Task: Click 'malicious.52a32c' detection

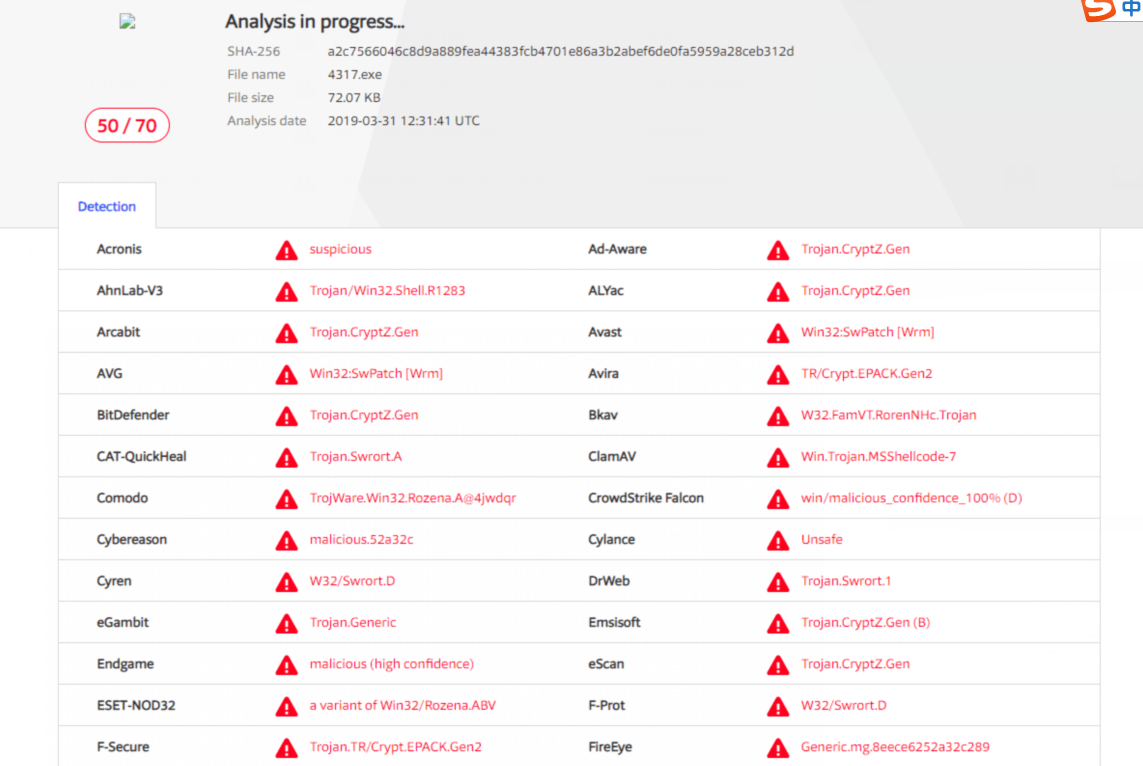Action: 362,540
